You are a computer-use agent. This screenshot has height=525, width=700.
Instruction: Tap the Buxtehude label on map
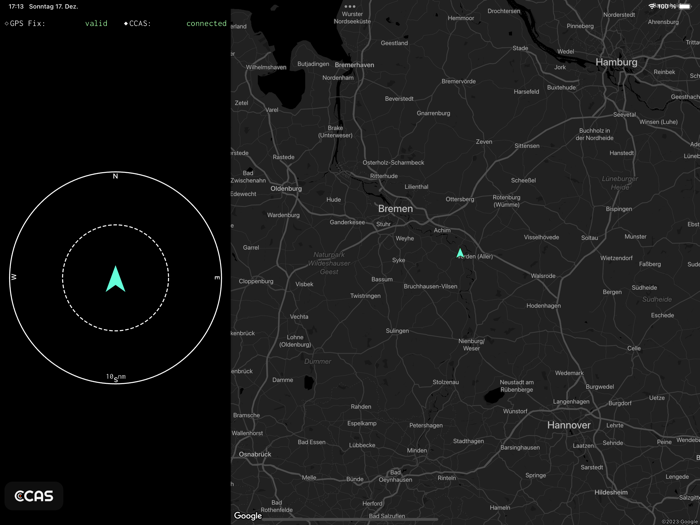[x=561, y=88]
